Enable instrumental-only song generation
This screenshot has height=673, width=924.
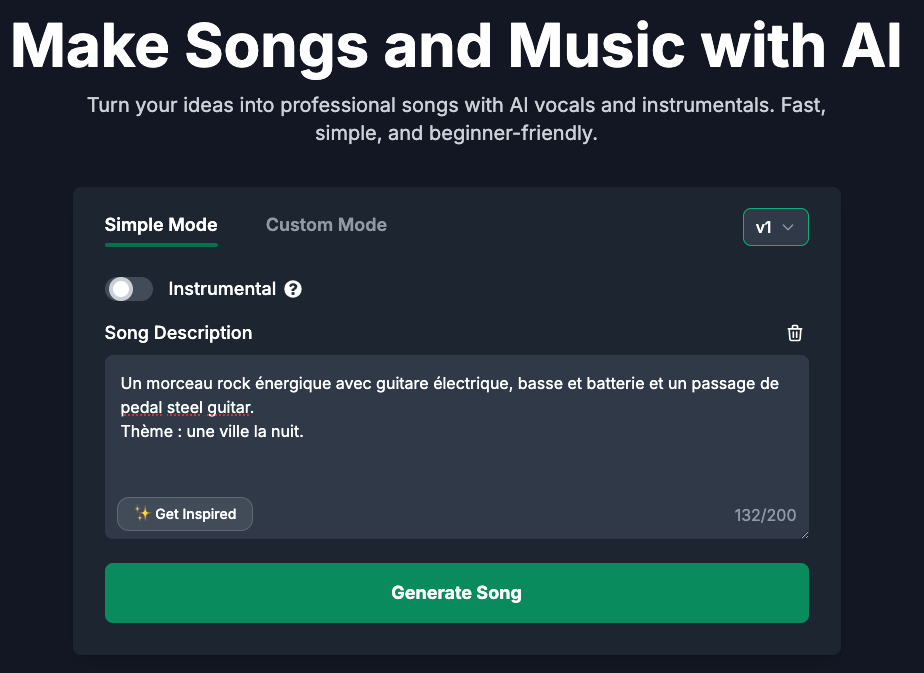(x=129, y=289)
